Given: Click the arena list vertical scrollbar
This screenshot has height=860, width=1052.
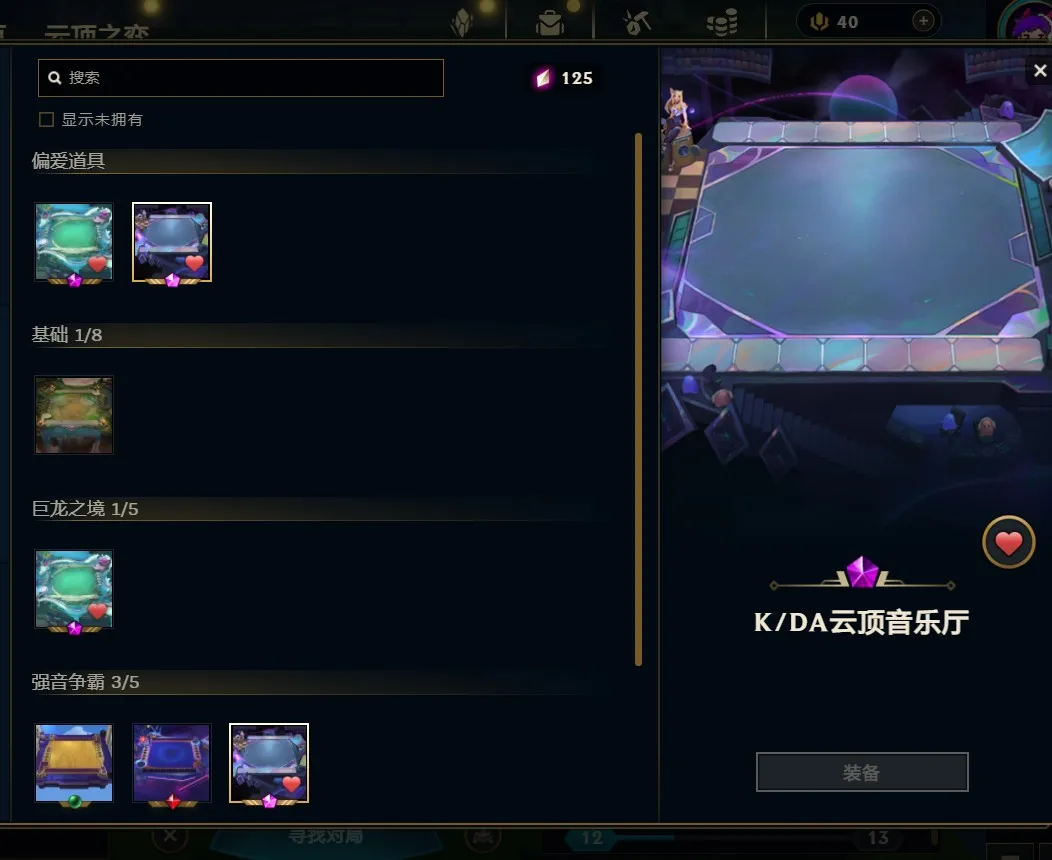Looking at the screenshot, I should click(x=638, y=399).
